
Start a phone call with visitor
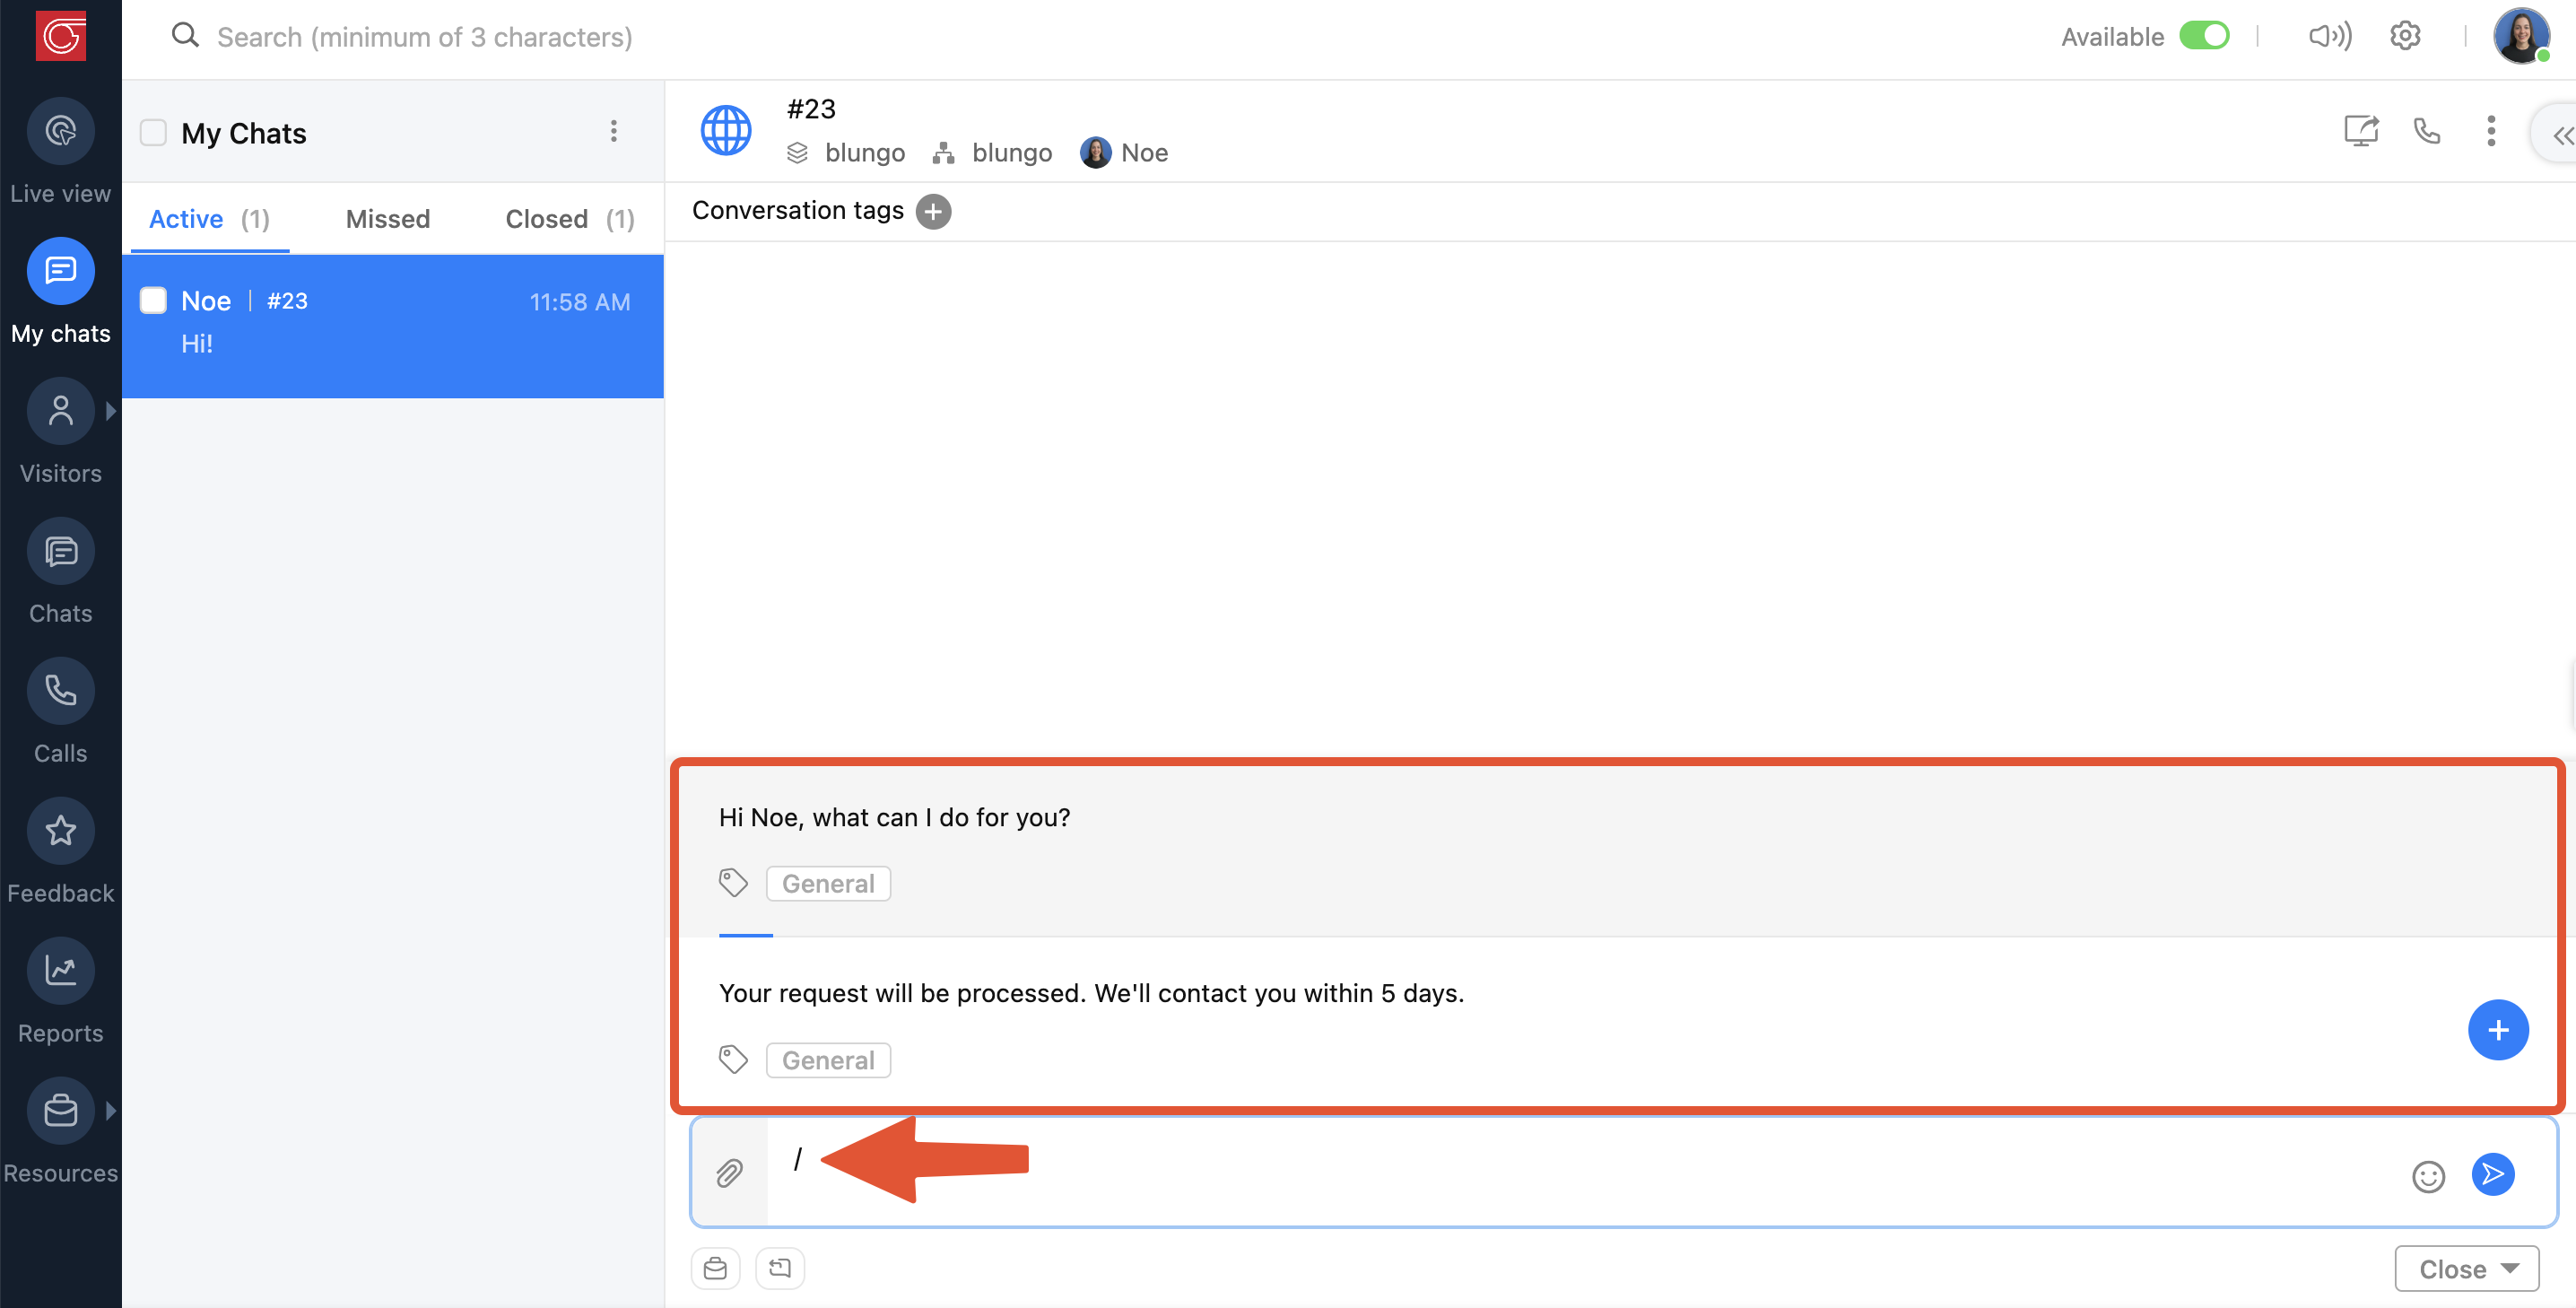click(2427, 131)
